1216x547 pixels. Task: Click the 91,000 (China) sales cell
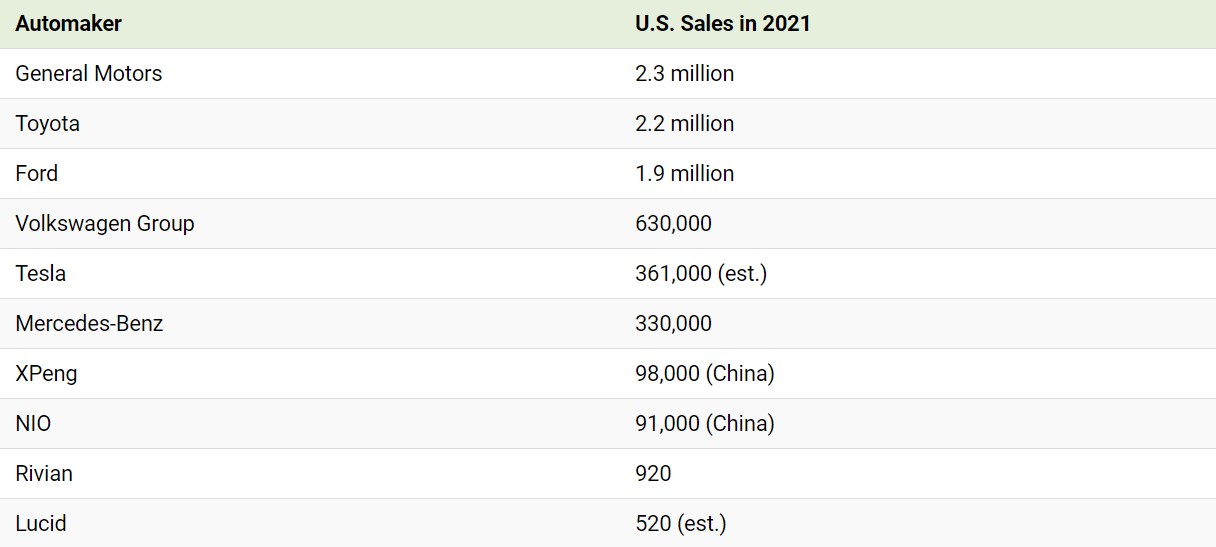[x=704, y=423]
